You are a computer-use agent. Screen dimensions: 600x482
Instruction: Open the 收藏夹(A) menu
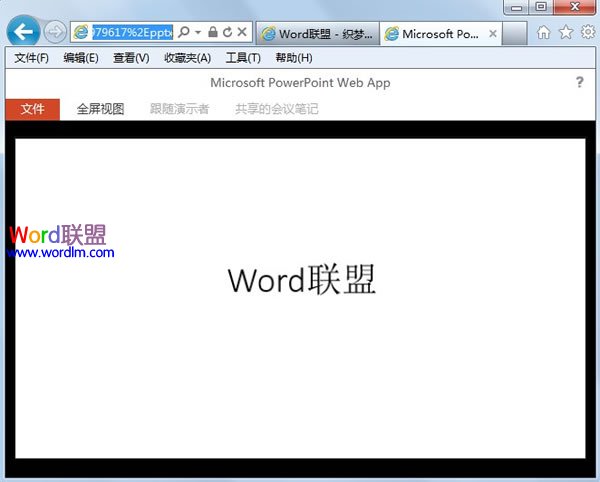tap(188, 58)
